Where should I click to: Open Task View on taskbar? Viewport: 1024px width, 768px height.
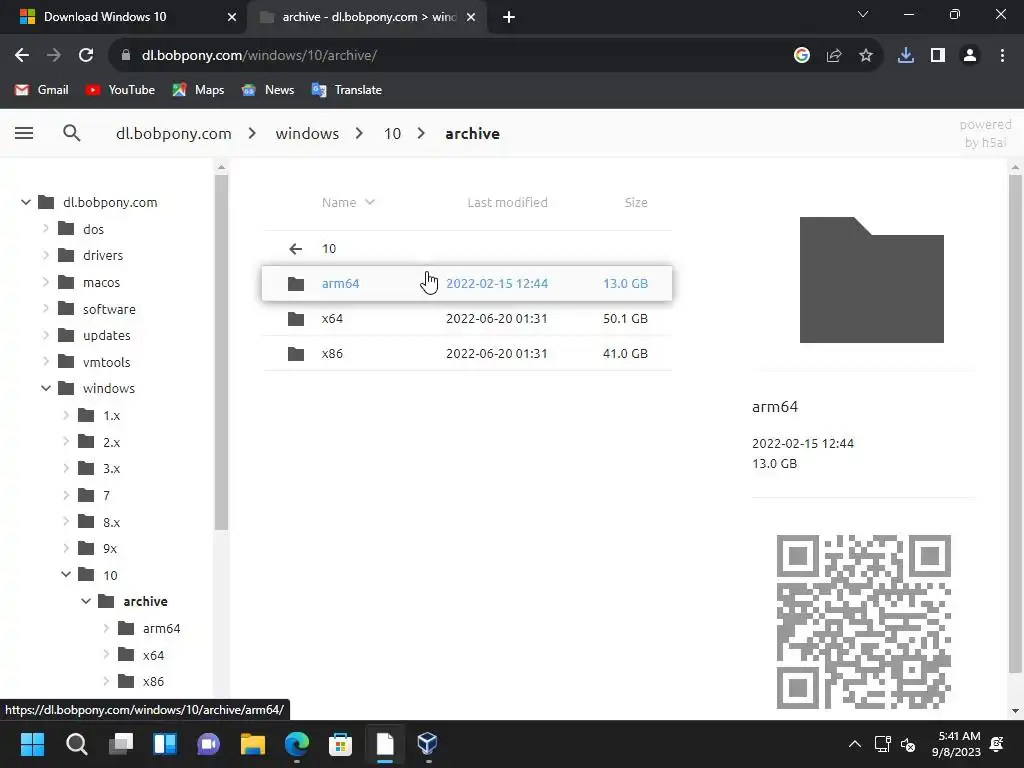pos(121,744)
